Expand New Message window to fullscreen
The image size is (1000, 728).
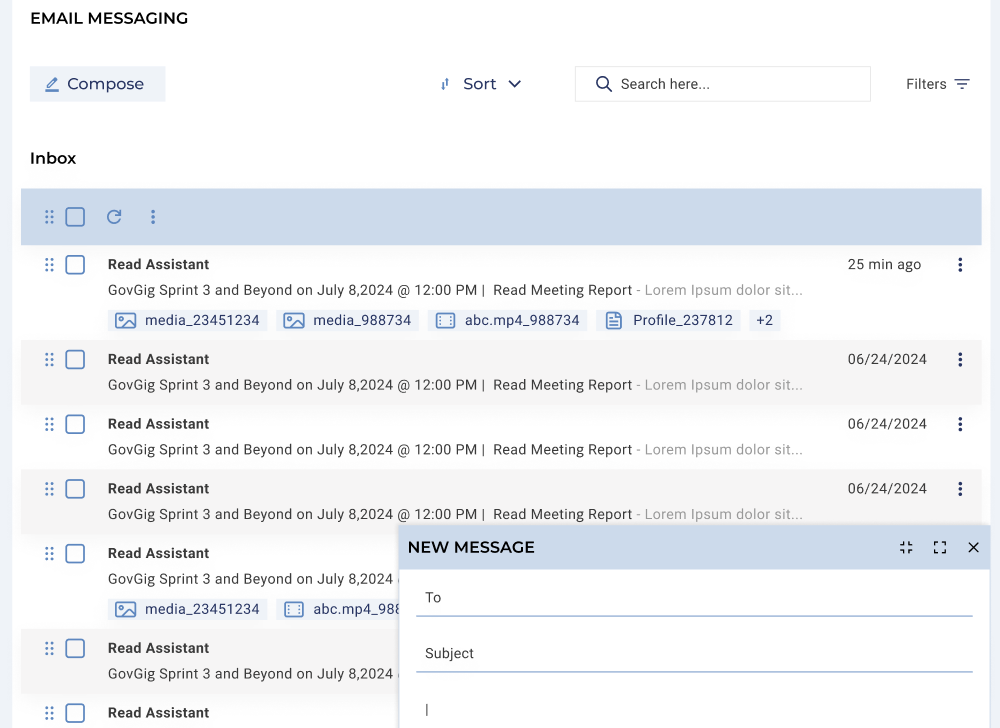(x=940, y=547)
